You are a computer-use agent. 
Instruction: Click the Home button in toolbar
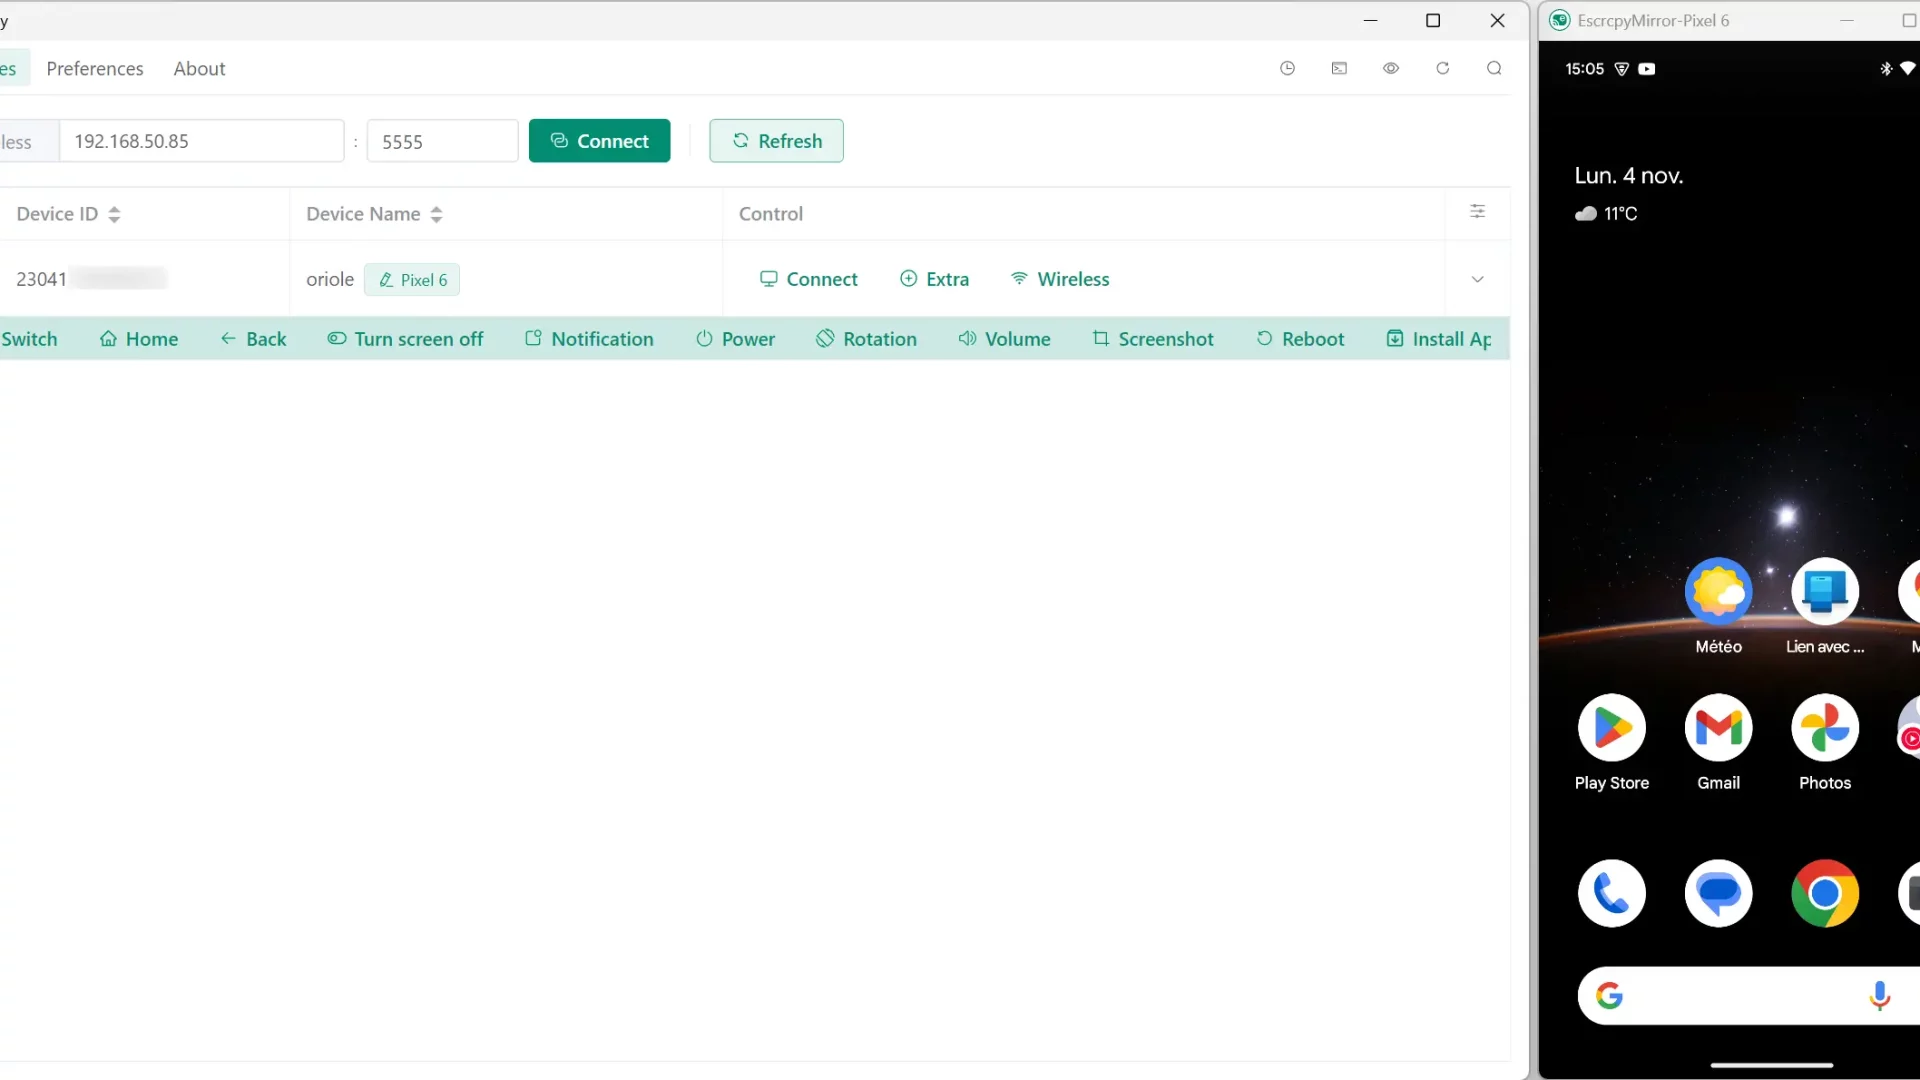click(x=138, y=339)
